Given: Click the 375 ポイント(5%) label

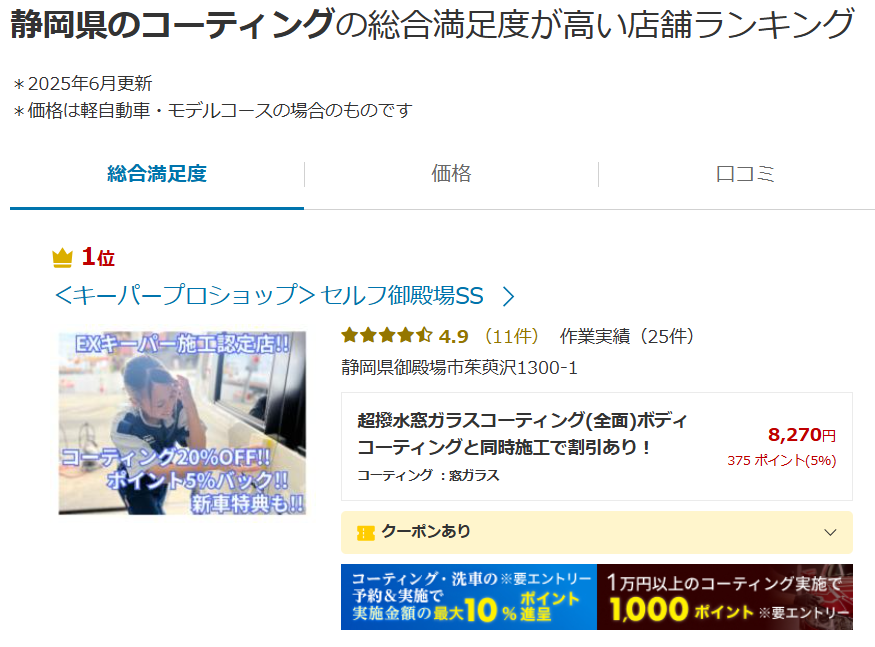Looking at the screenshot, I should coord(781,461).
